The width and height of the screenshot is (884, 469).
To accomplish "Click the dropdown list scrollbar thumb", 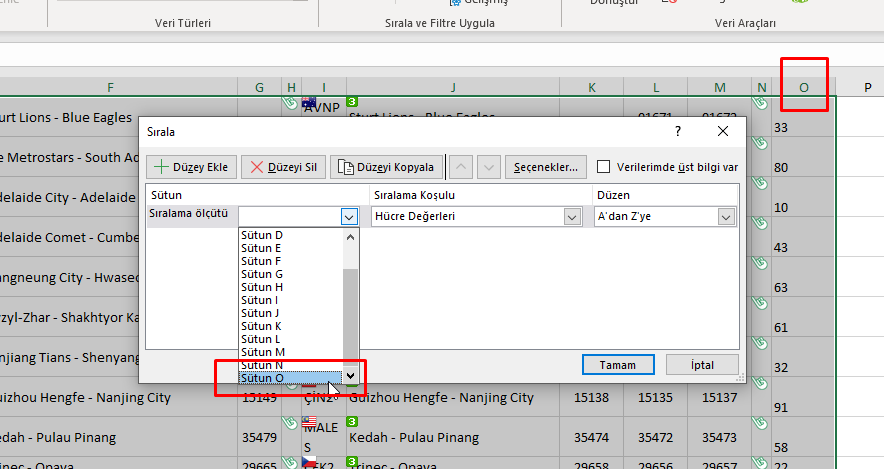I will (x=351, y=316).
